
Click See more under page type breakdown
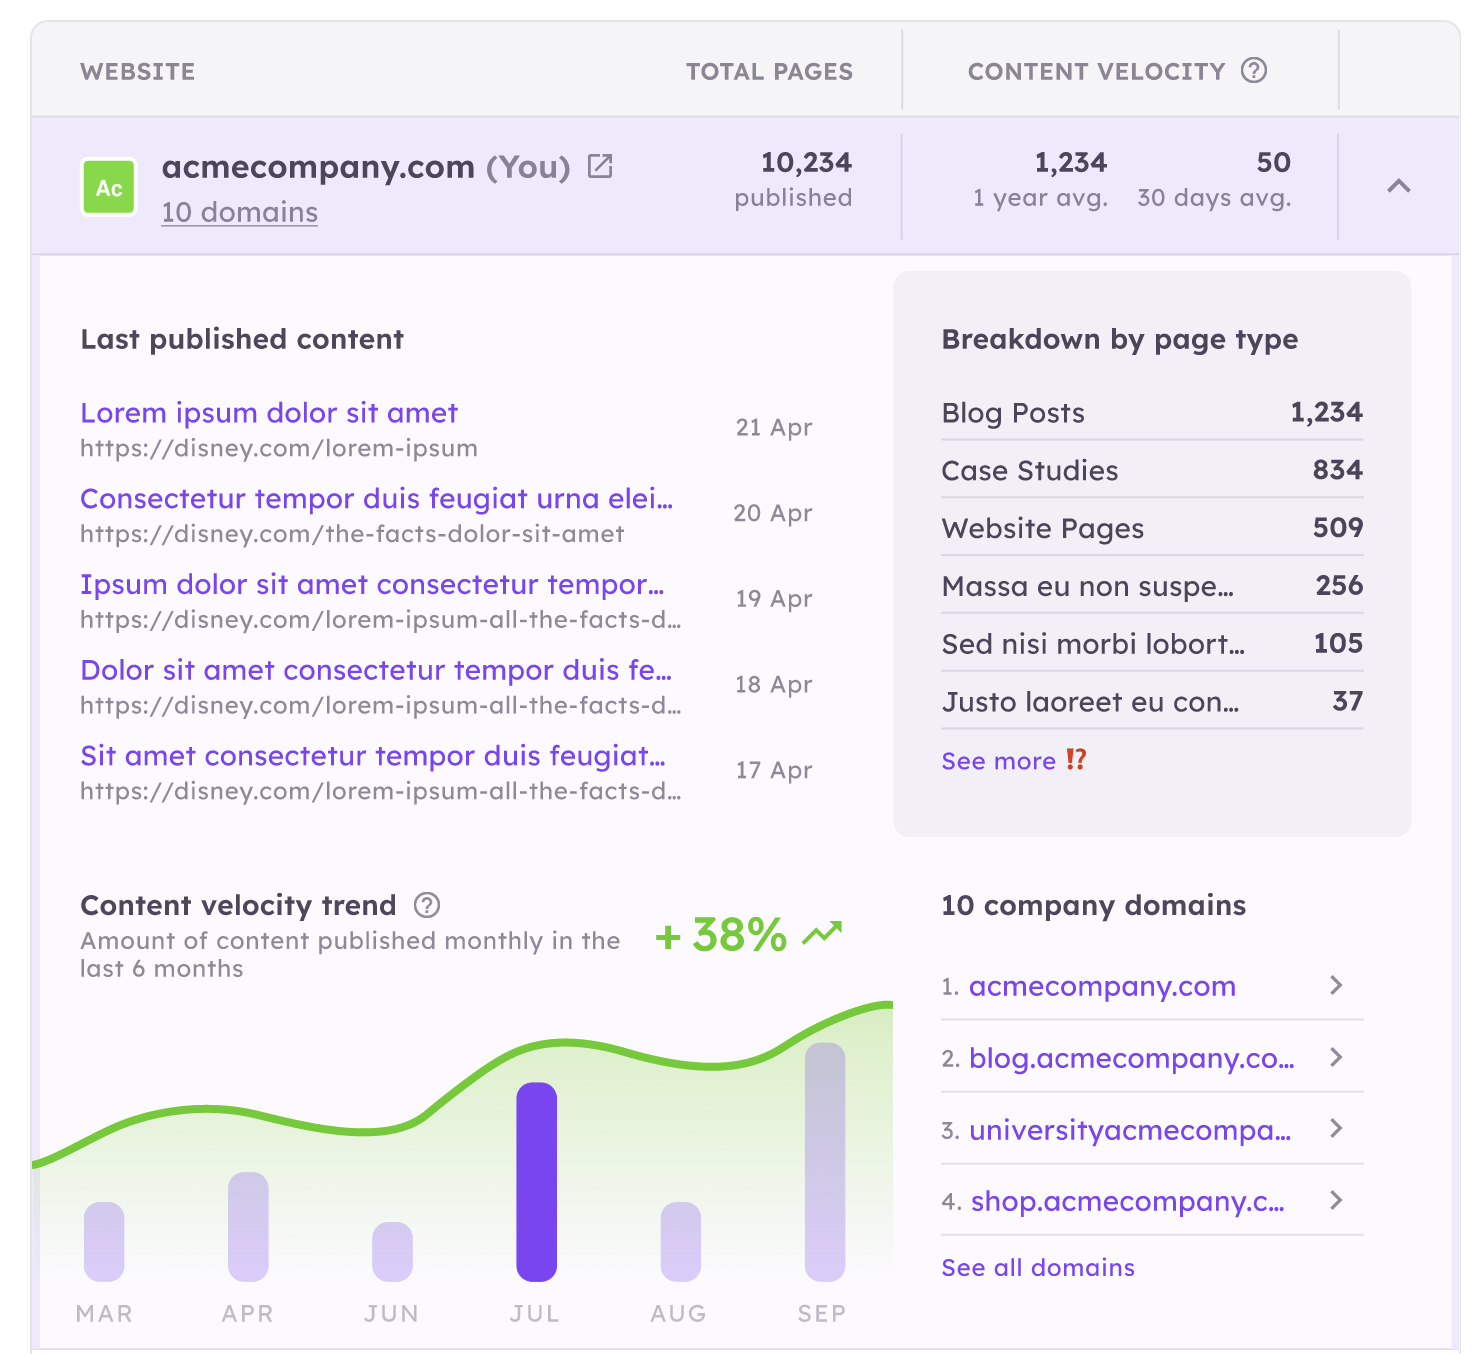pos(1000,760)
